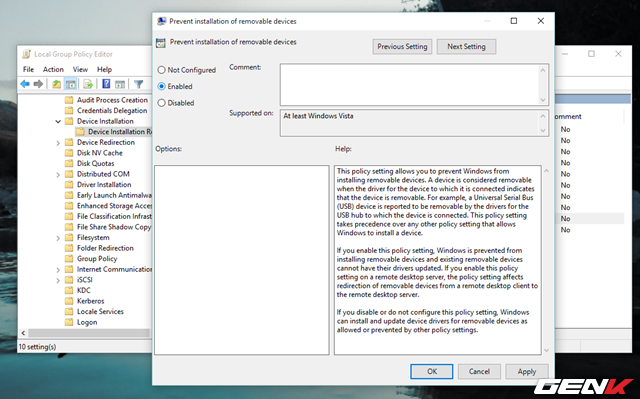Select Folder Redirection in the tree

coord(105,248)
